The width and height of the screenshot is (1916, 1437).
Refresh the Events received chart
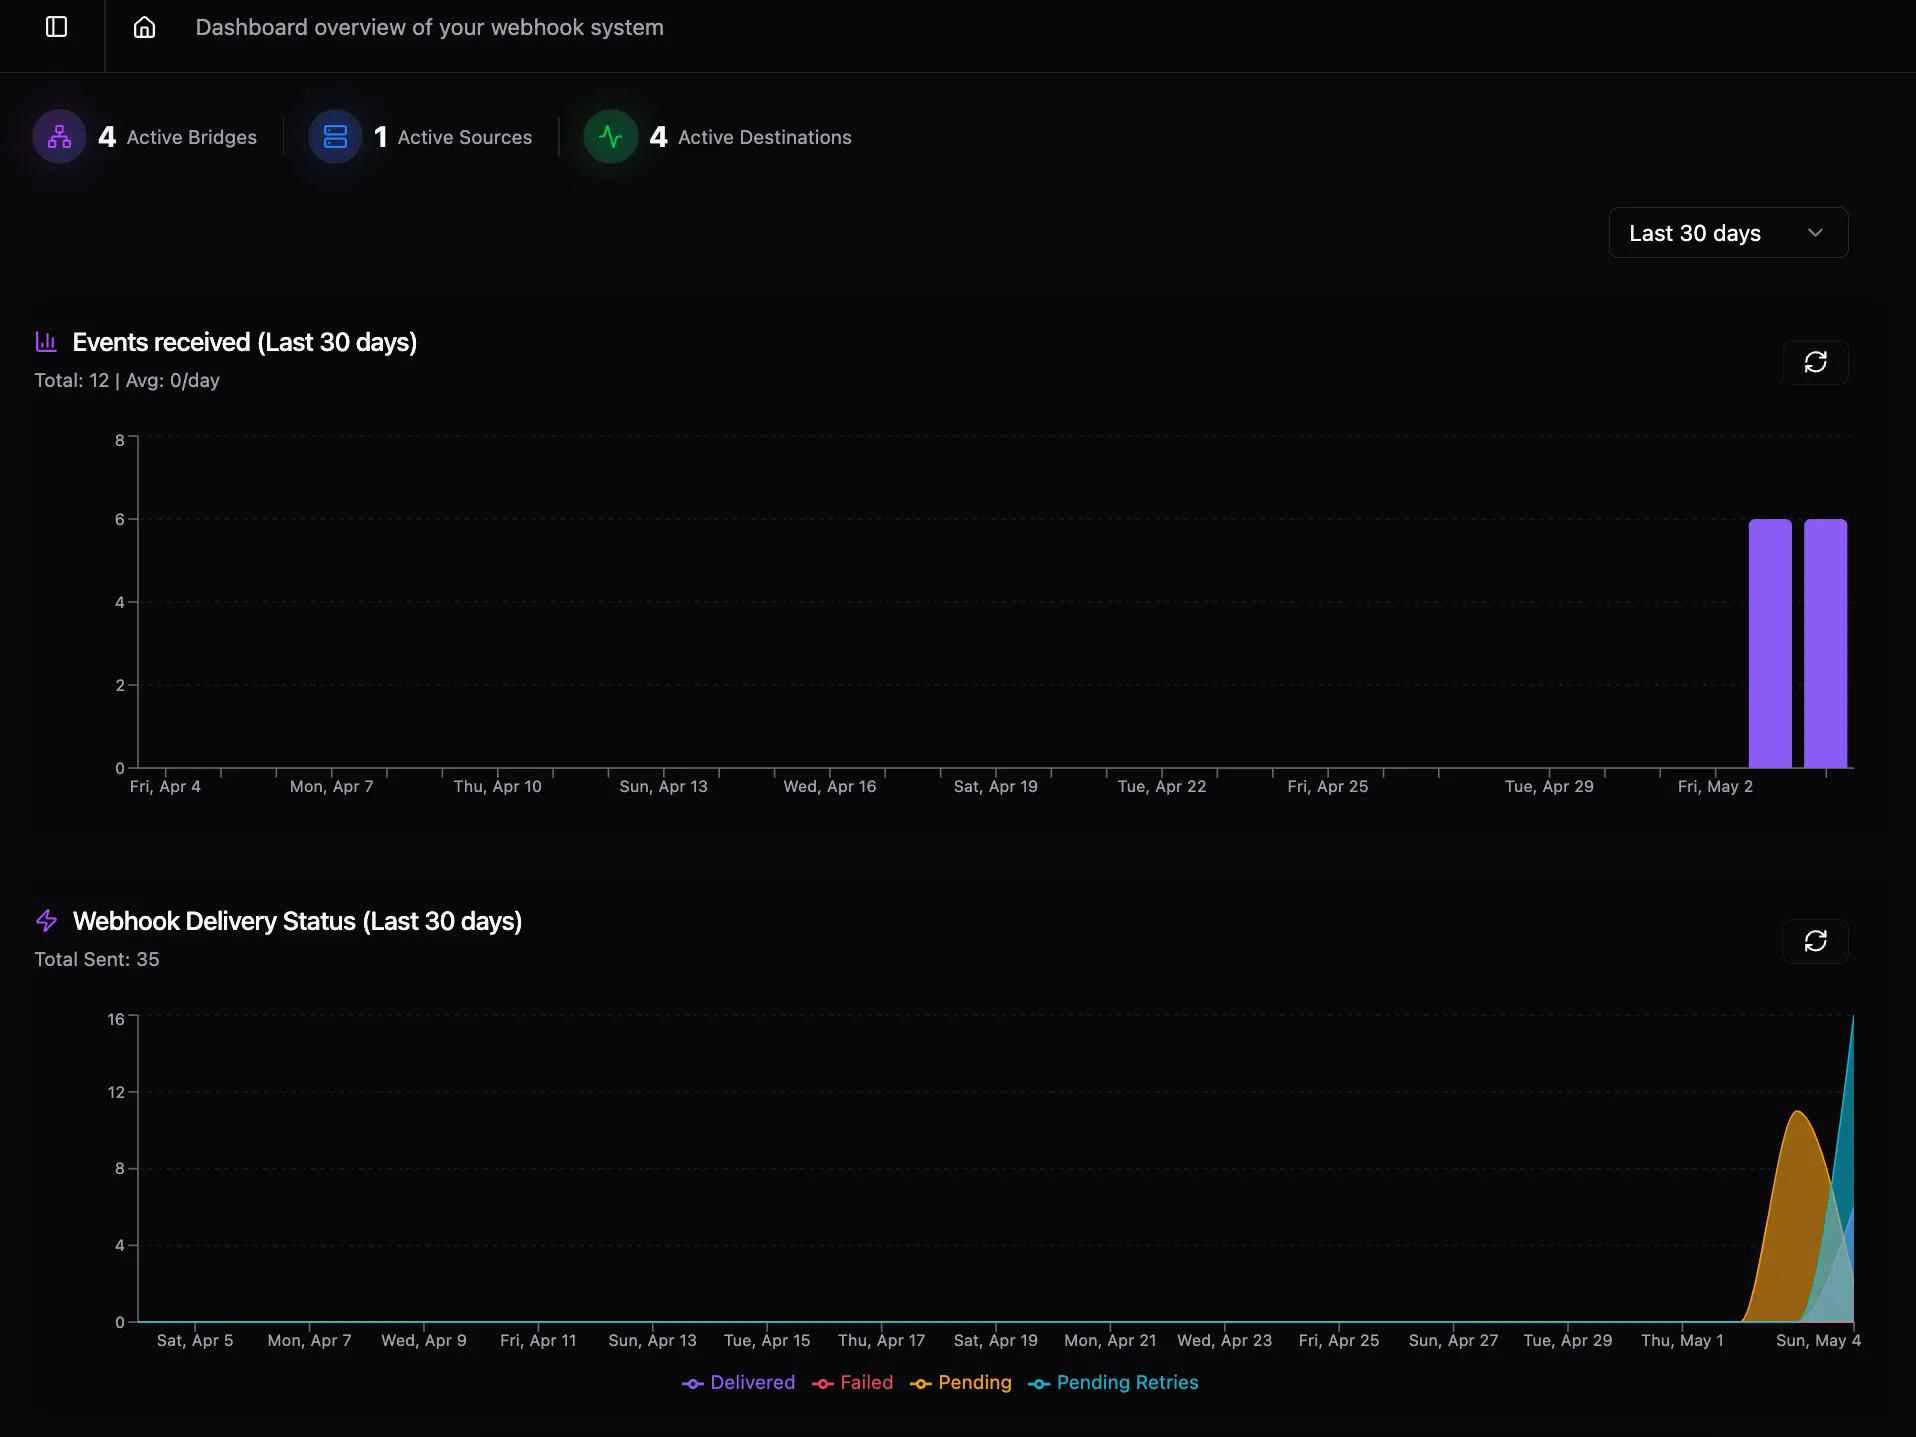pyautogui.click(x=1815, y=362)
